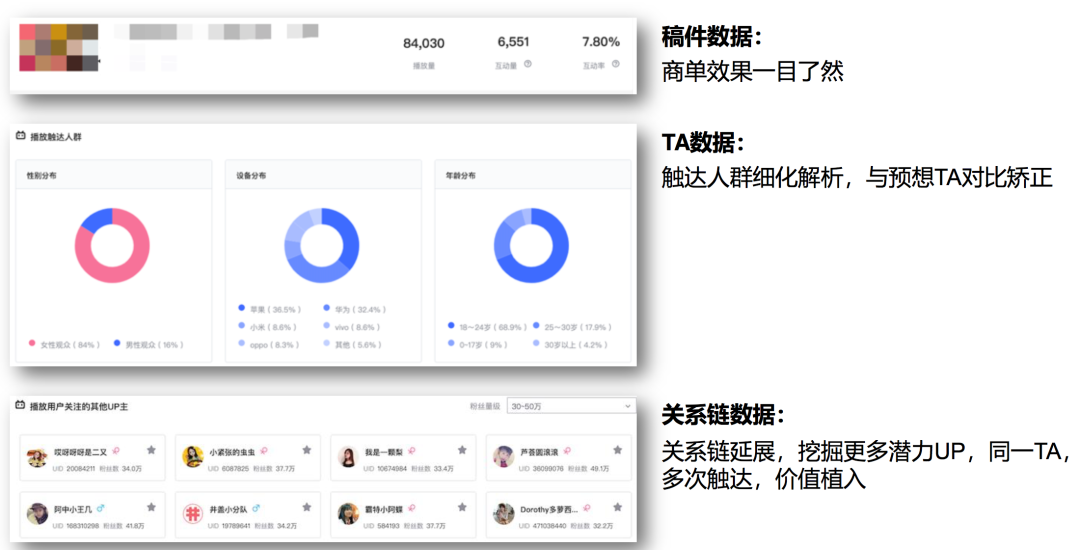Click the TV icon beside 播放触达人群
This screenshot has height=550, width=1080.
pyautogui.click(x=21, y=136)
